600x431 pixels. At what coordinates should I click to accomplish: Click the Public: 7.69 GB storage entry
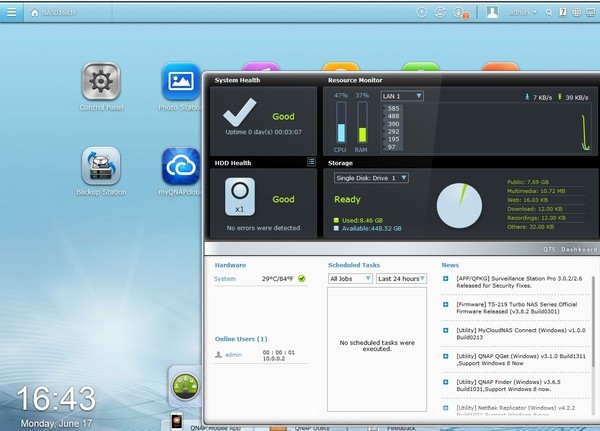528,182
